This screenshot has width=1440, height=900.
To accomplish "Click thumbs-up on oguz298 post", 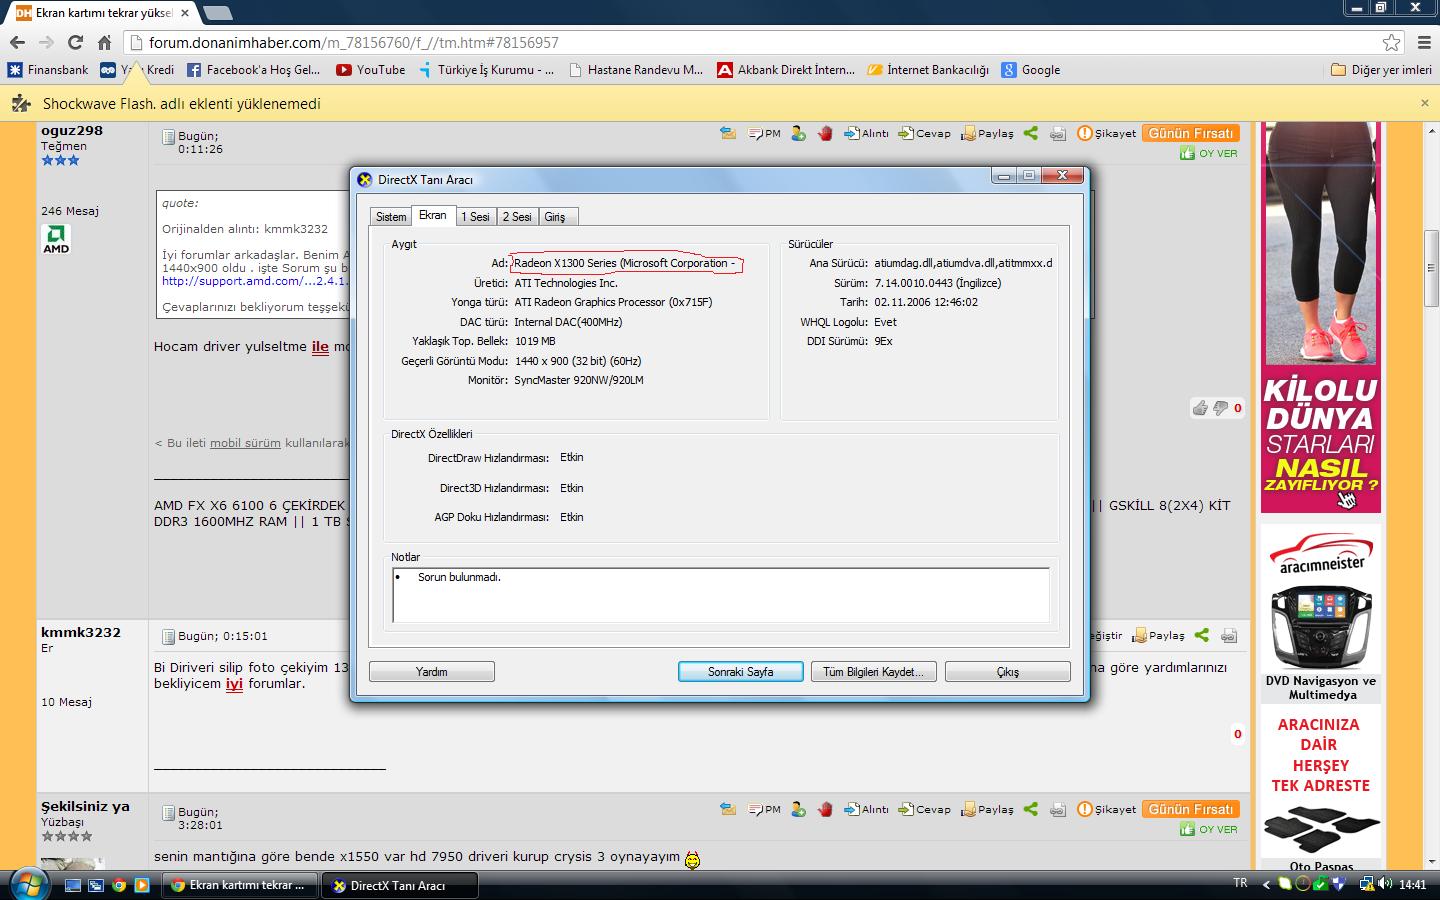I will (x=1200, y=407).
